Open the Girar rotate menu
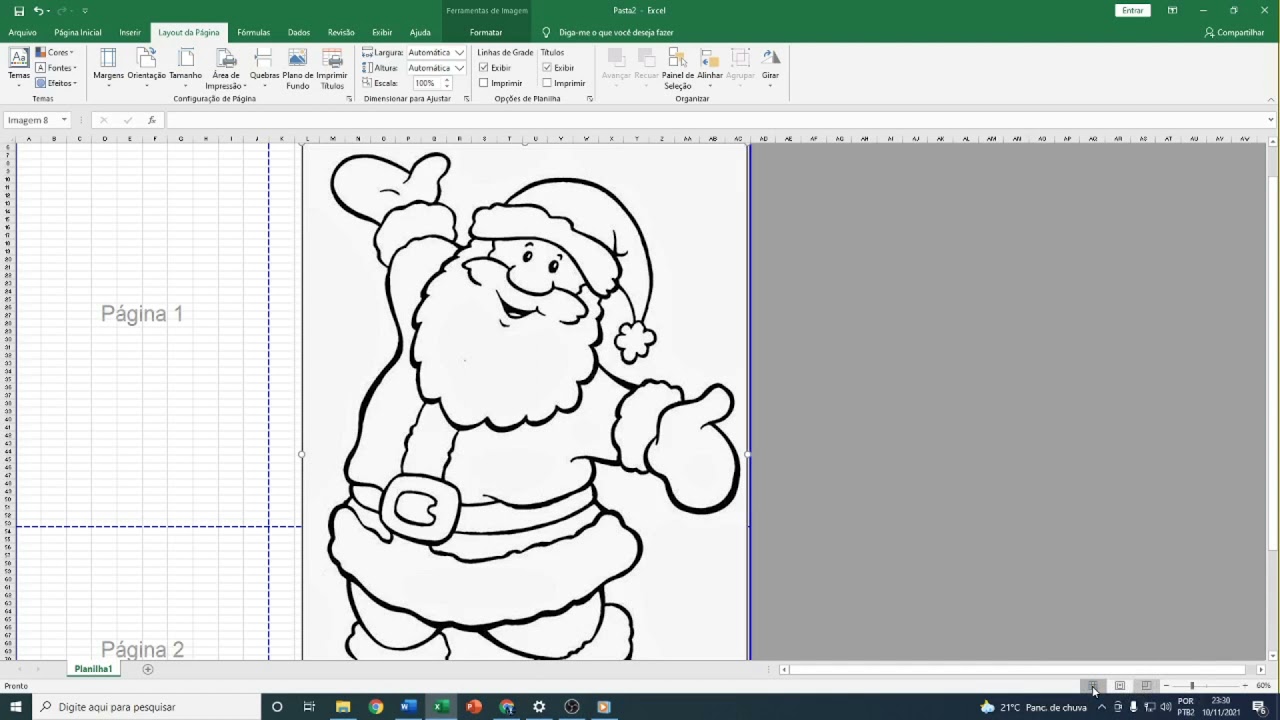The width and height of the screenshot is (1280, 720). (770, 68)
